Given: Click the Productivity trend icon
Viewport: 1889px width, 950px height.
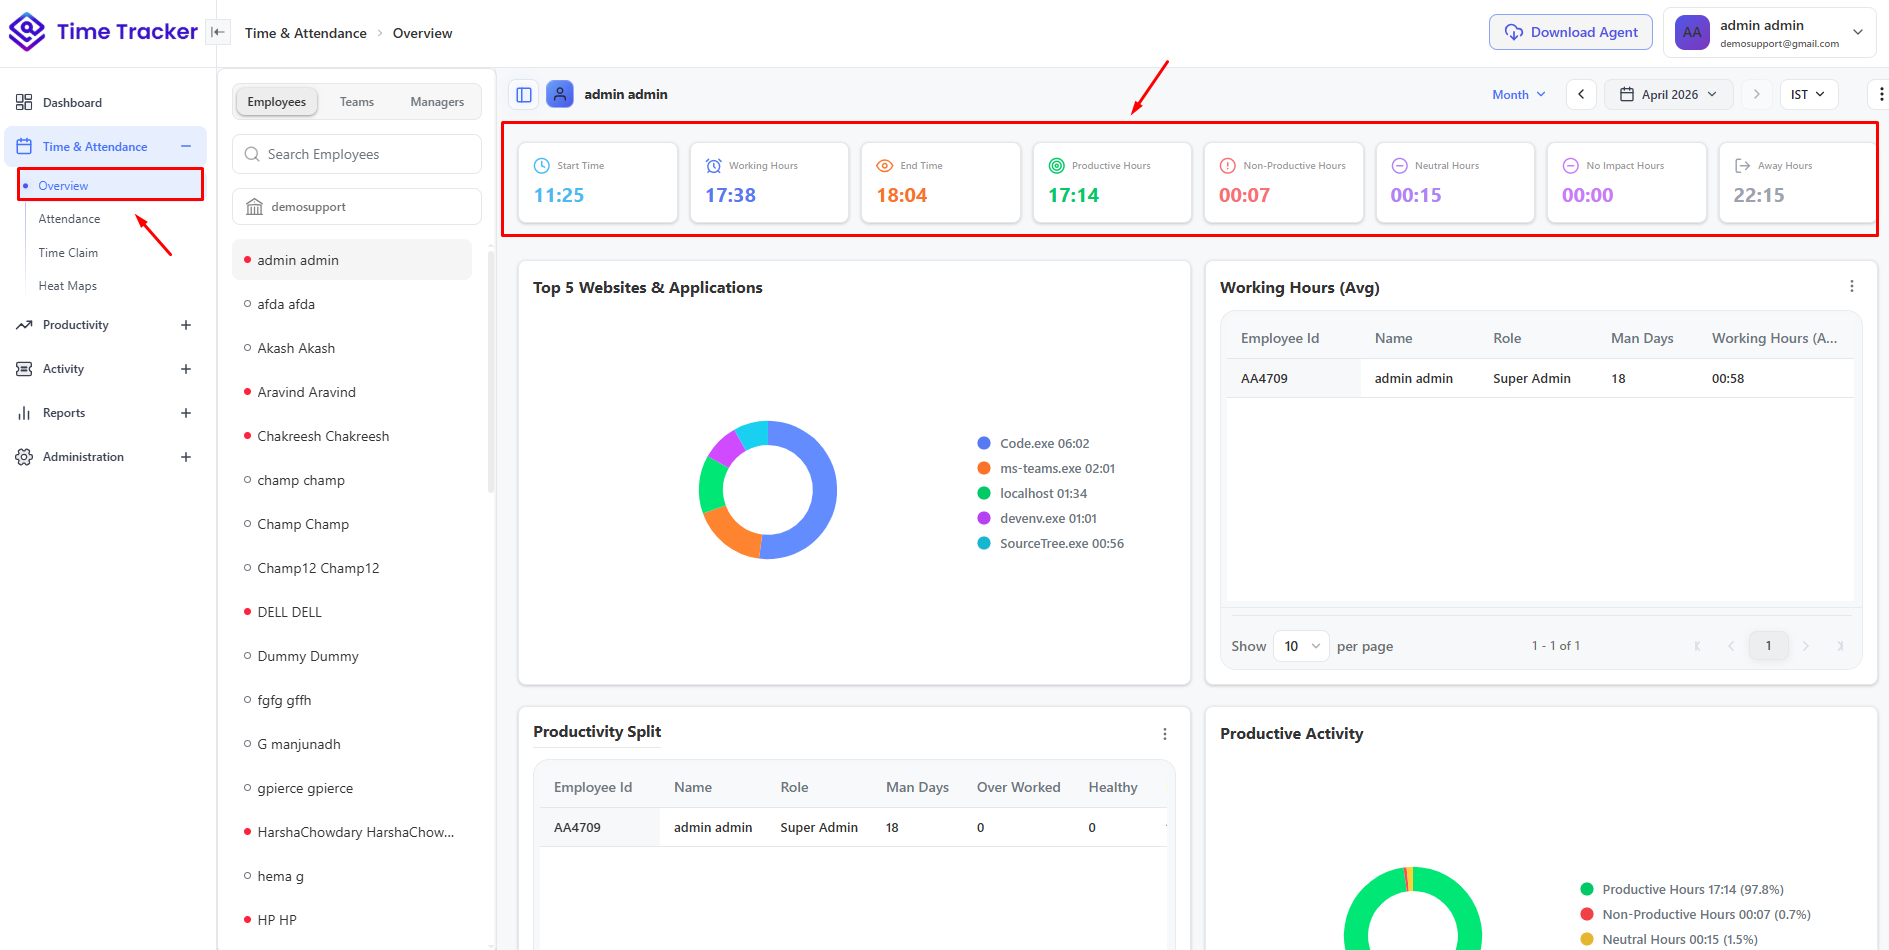Looking at the screenshot, I should pos(24,325).
